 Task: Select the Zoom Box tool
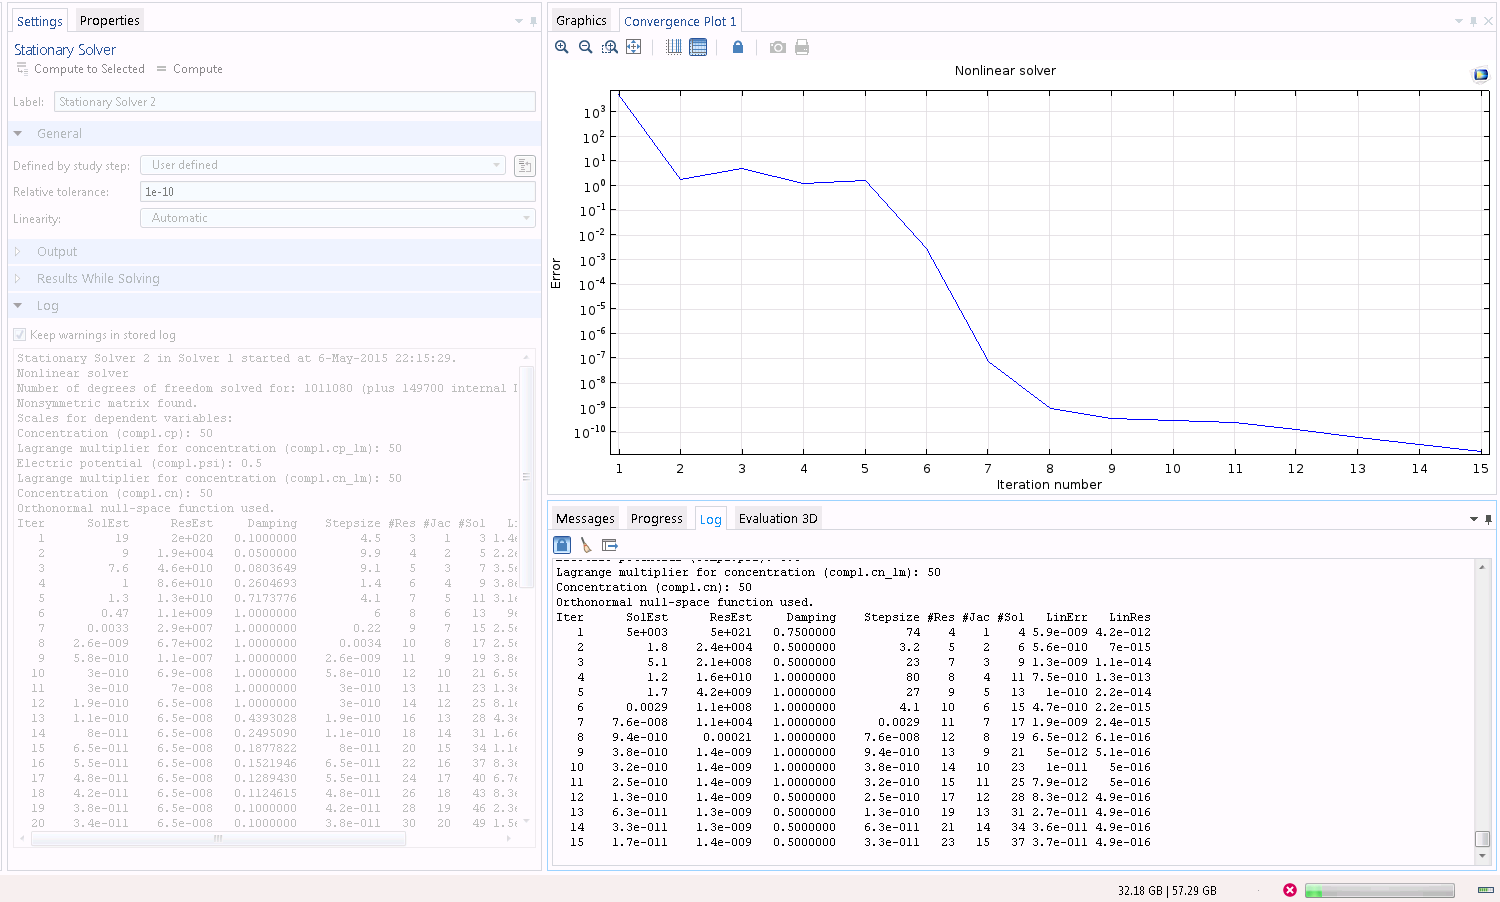coord(610,47)
